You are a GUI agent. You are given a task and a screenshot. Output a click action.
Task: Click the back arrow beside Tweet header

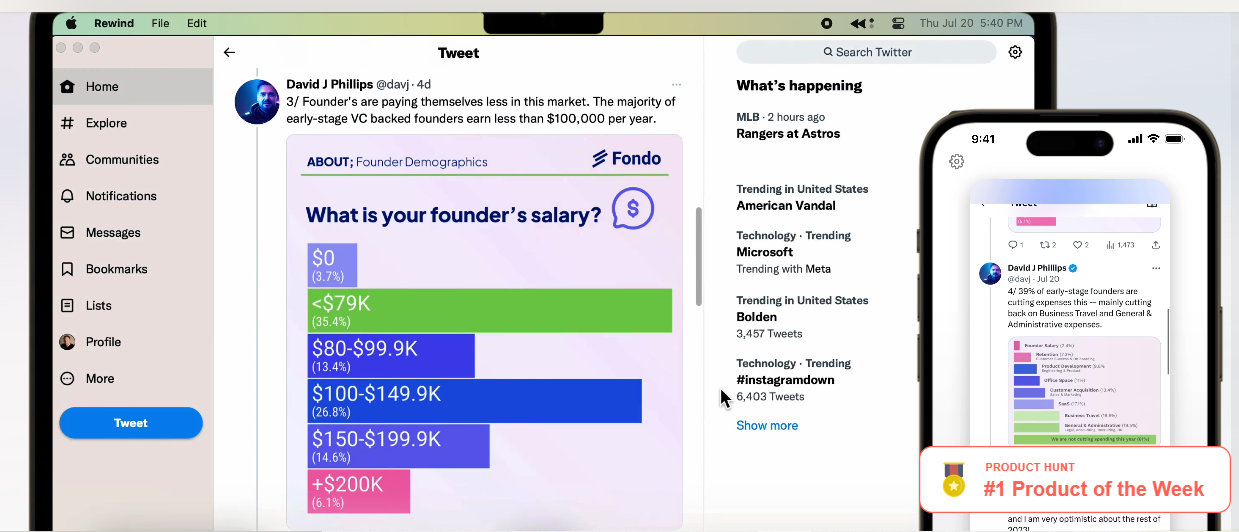[229, 52]
